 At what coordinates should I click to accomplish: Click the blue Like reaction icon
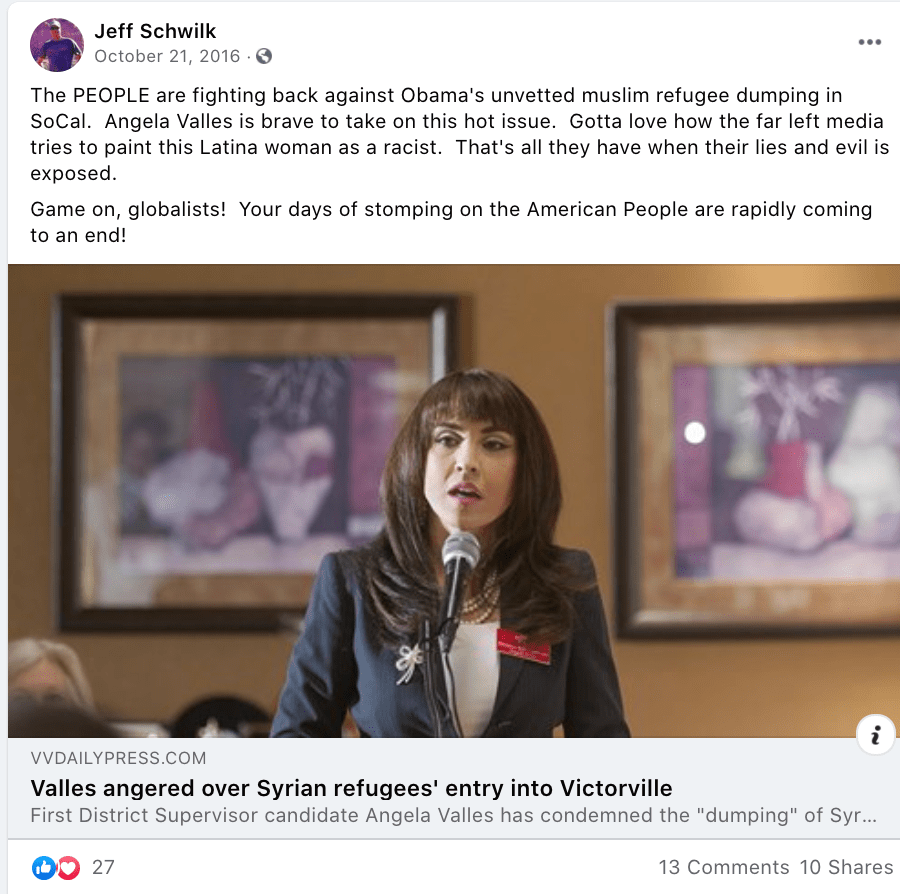[x=44, y=867]
